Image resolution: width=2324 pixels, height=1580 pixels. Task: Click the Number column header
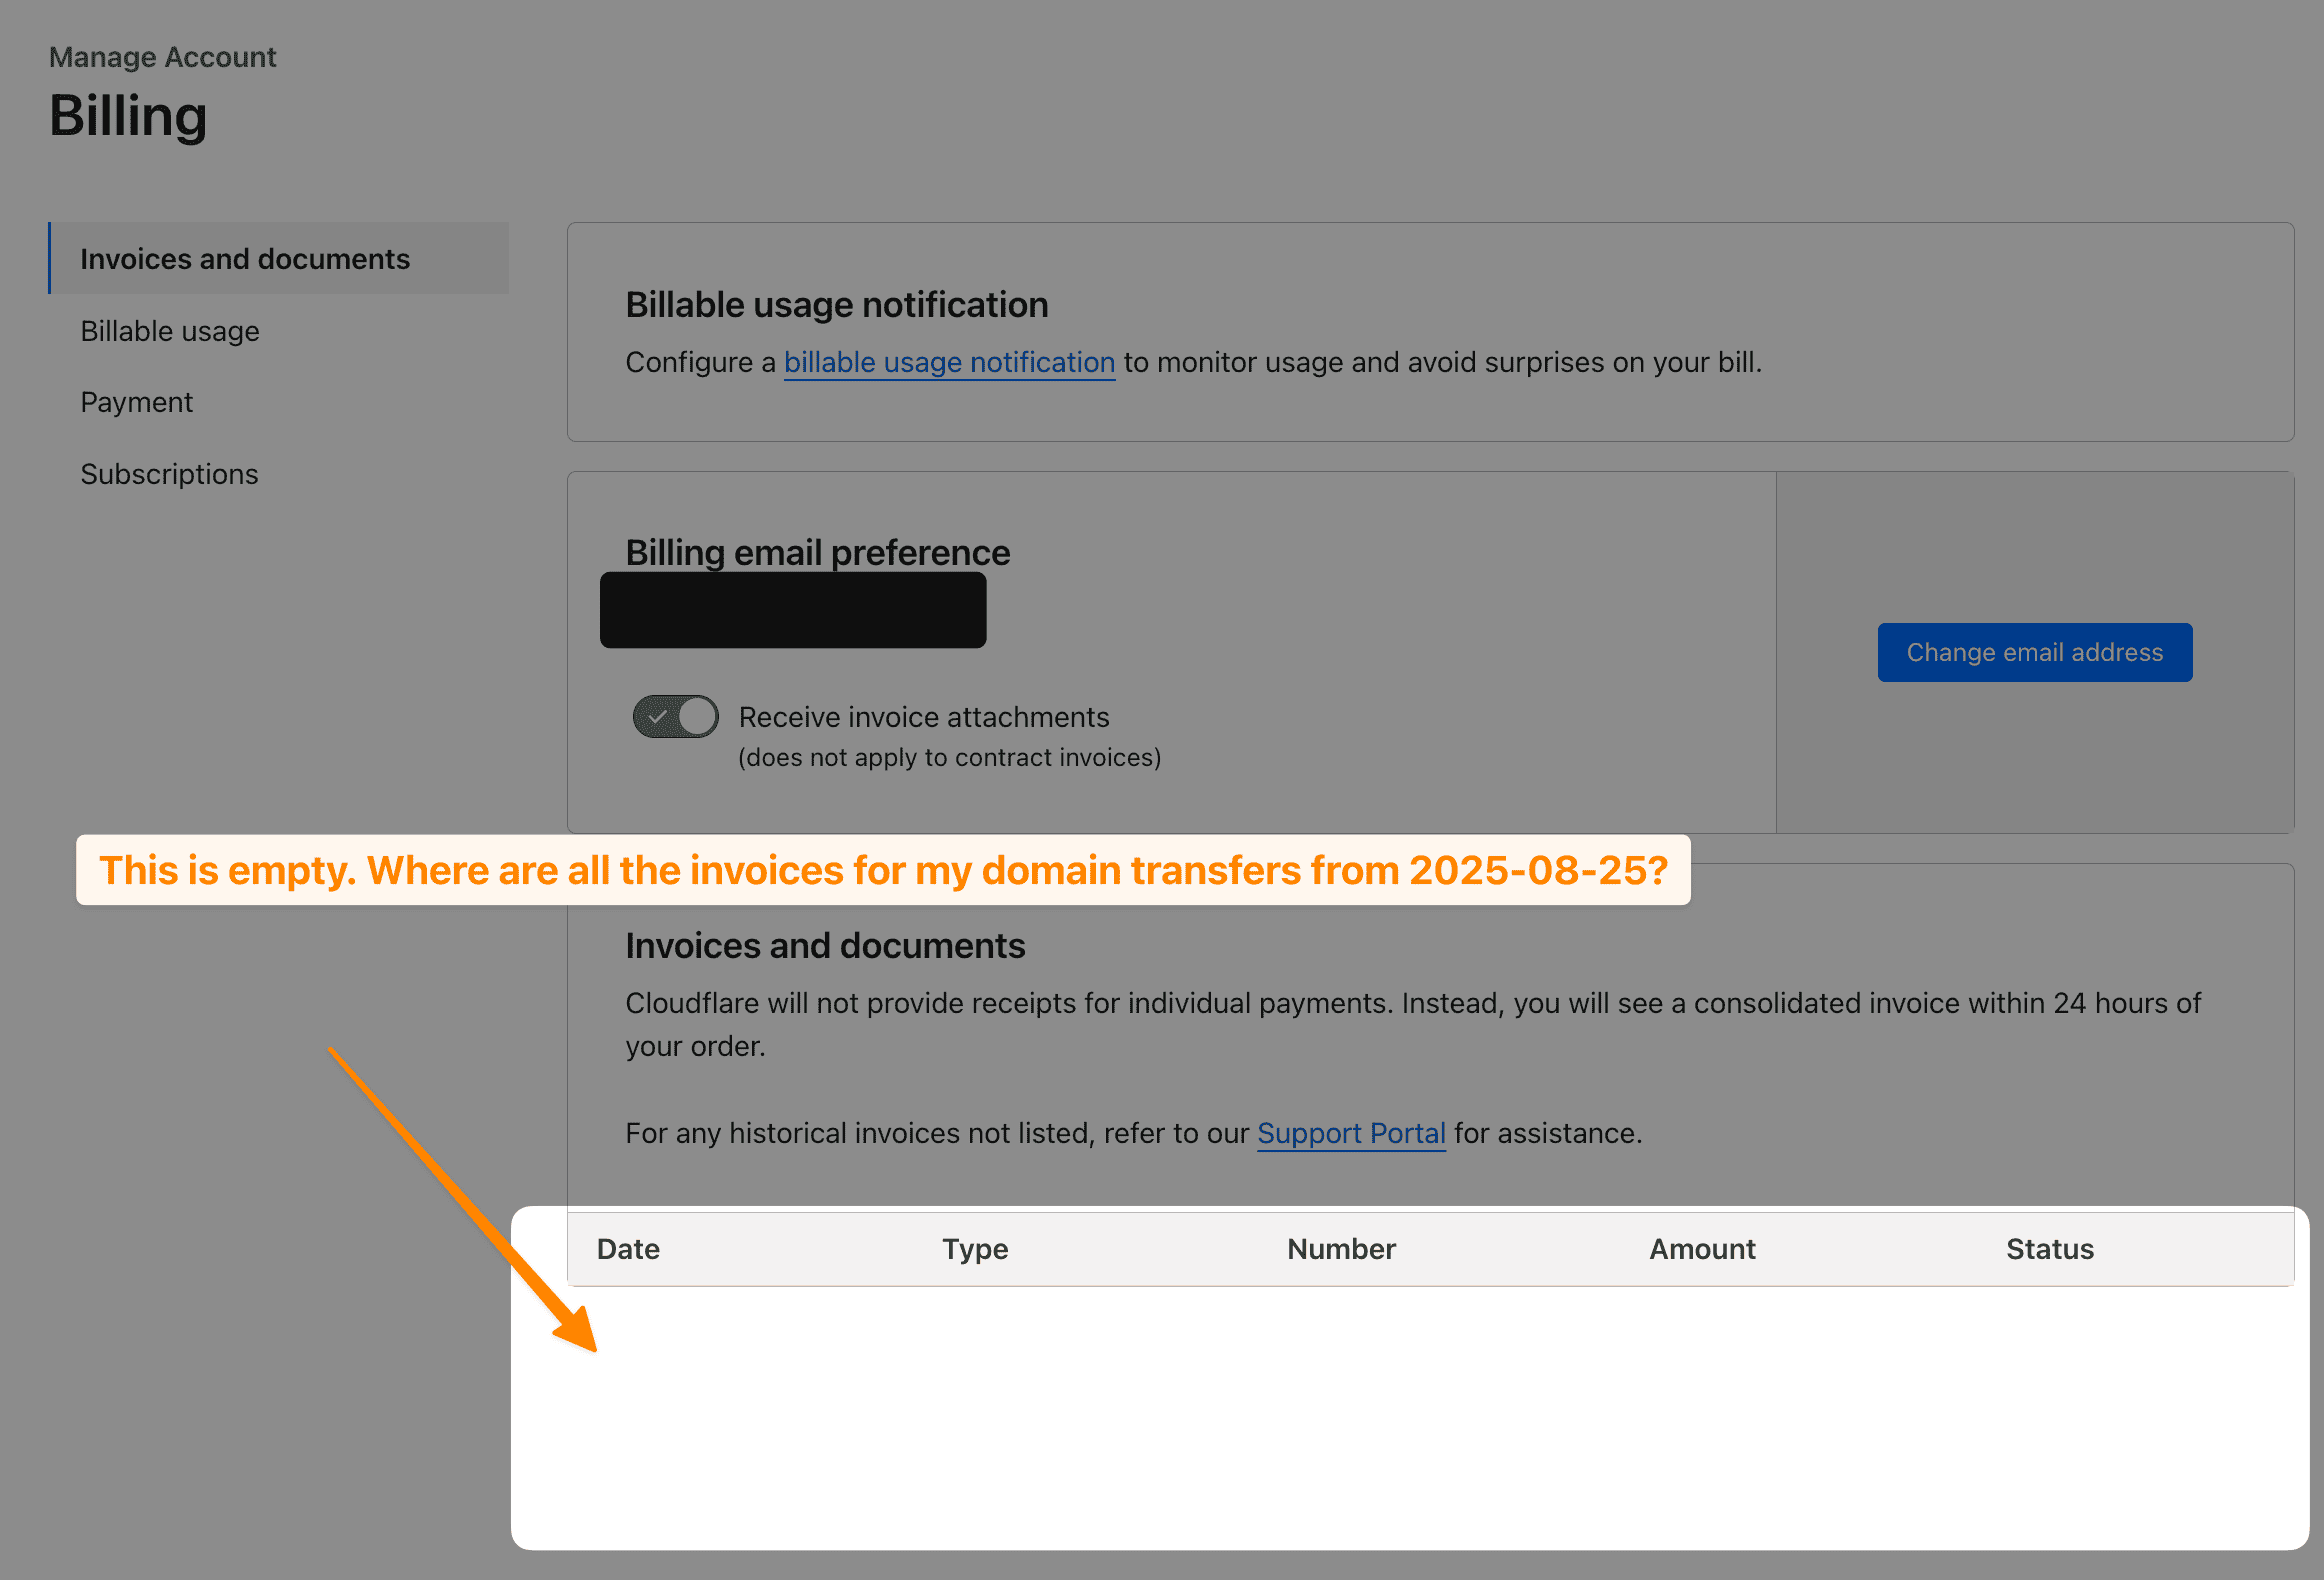tap(1340, 1249)
